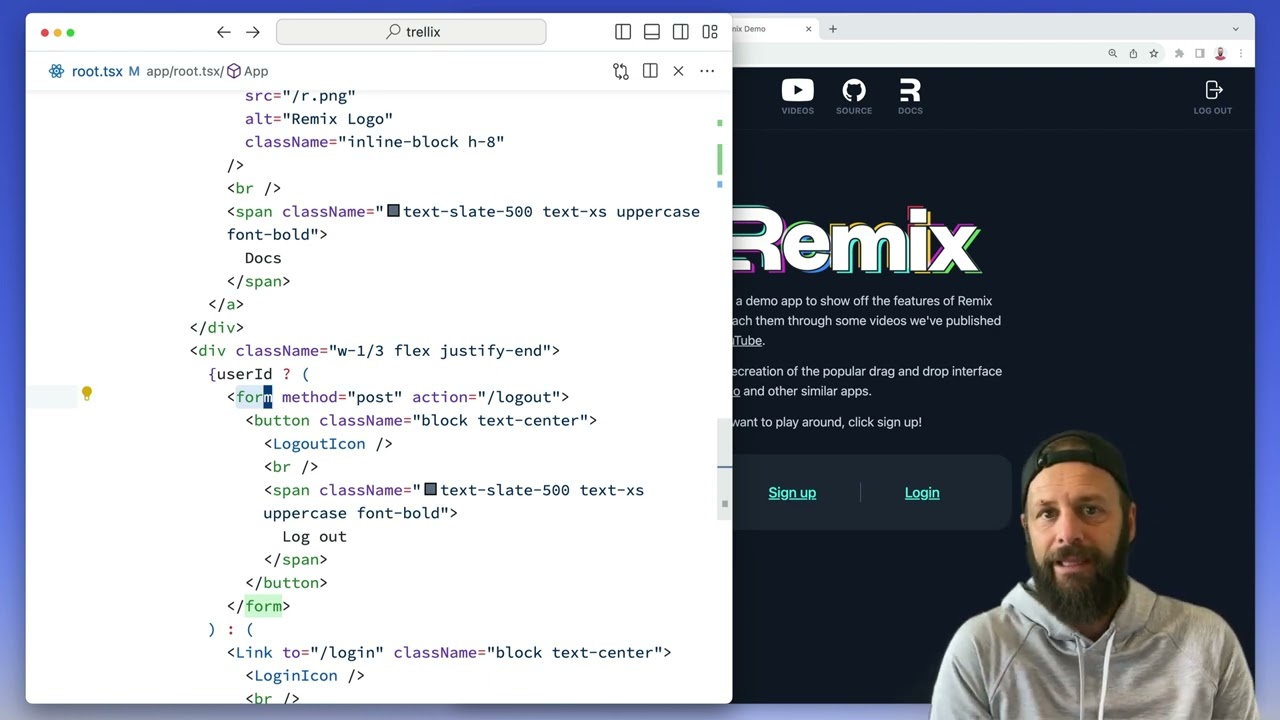Screen dimensions: 1280x720
Task: Open the Source GitHub icon link
Action: point(853,97)
